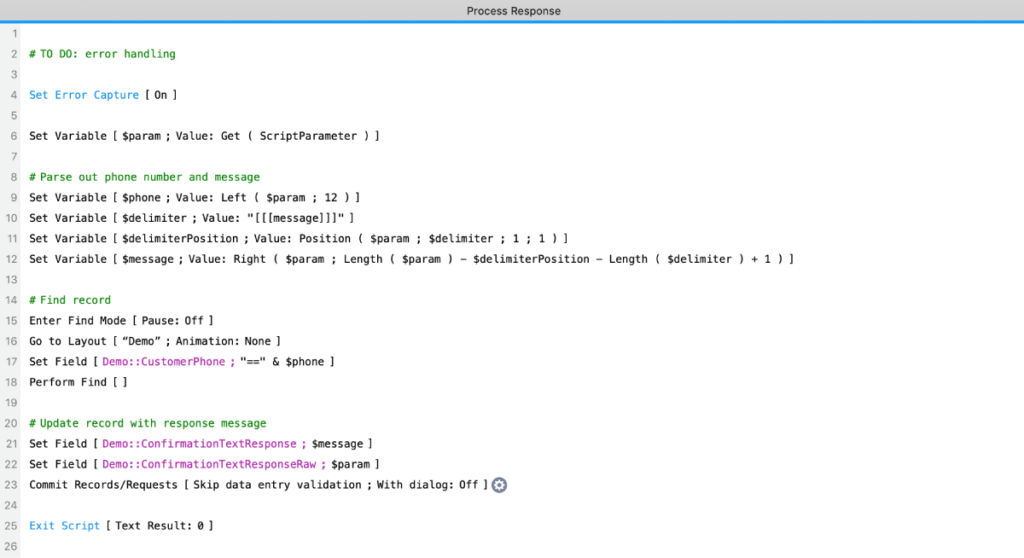This screenshot has height=558, width=1024.
Task: Select the Set Variable $message step
Action: pyautogui.click(x=411, y=259)
